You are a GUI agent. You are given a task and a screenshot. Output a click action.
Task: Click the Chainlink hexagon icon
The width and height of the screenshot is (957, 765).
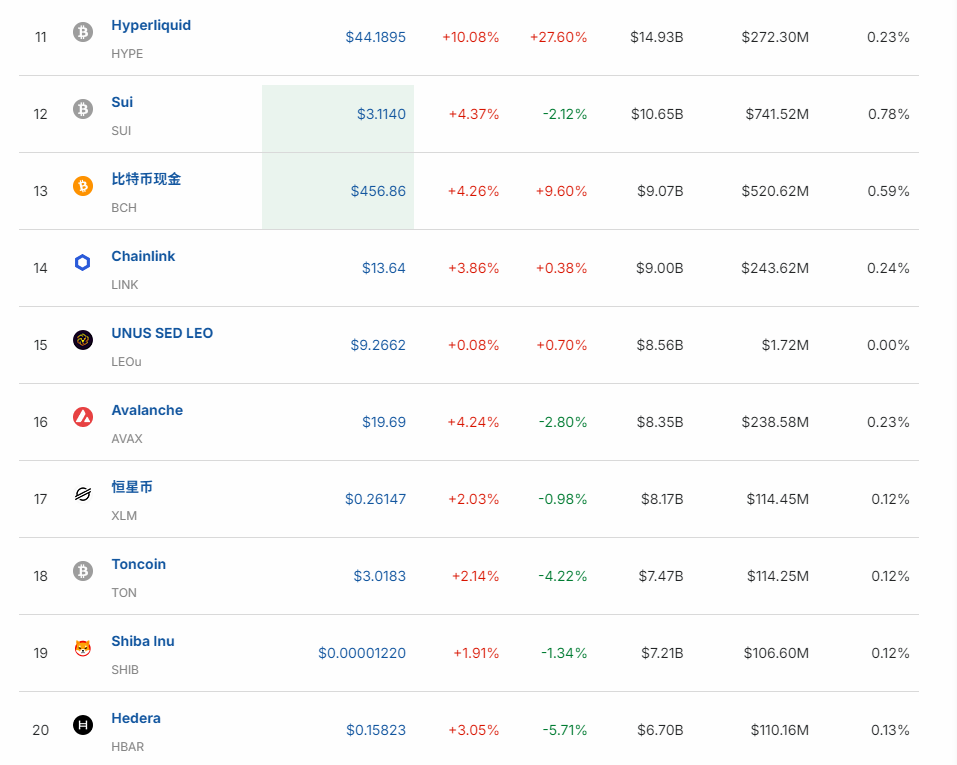point(83,263)
